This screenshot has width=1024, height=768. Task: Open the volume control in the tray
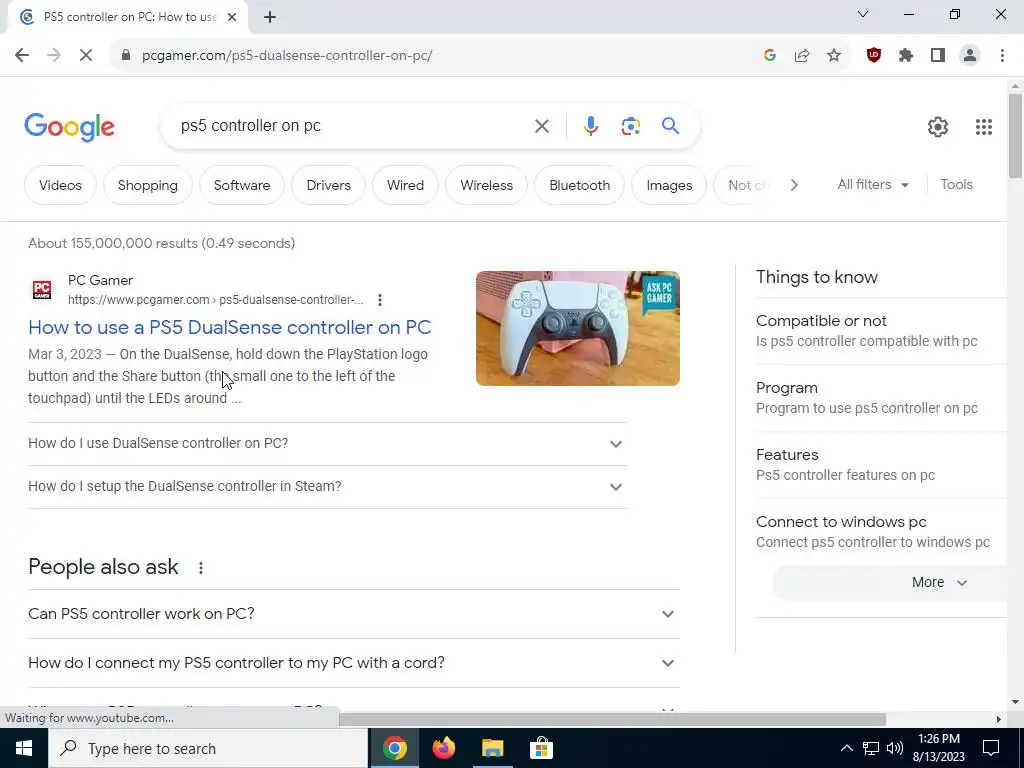tap(895, 748)
